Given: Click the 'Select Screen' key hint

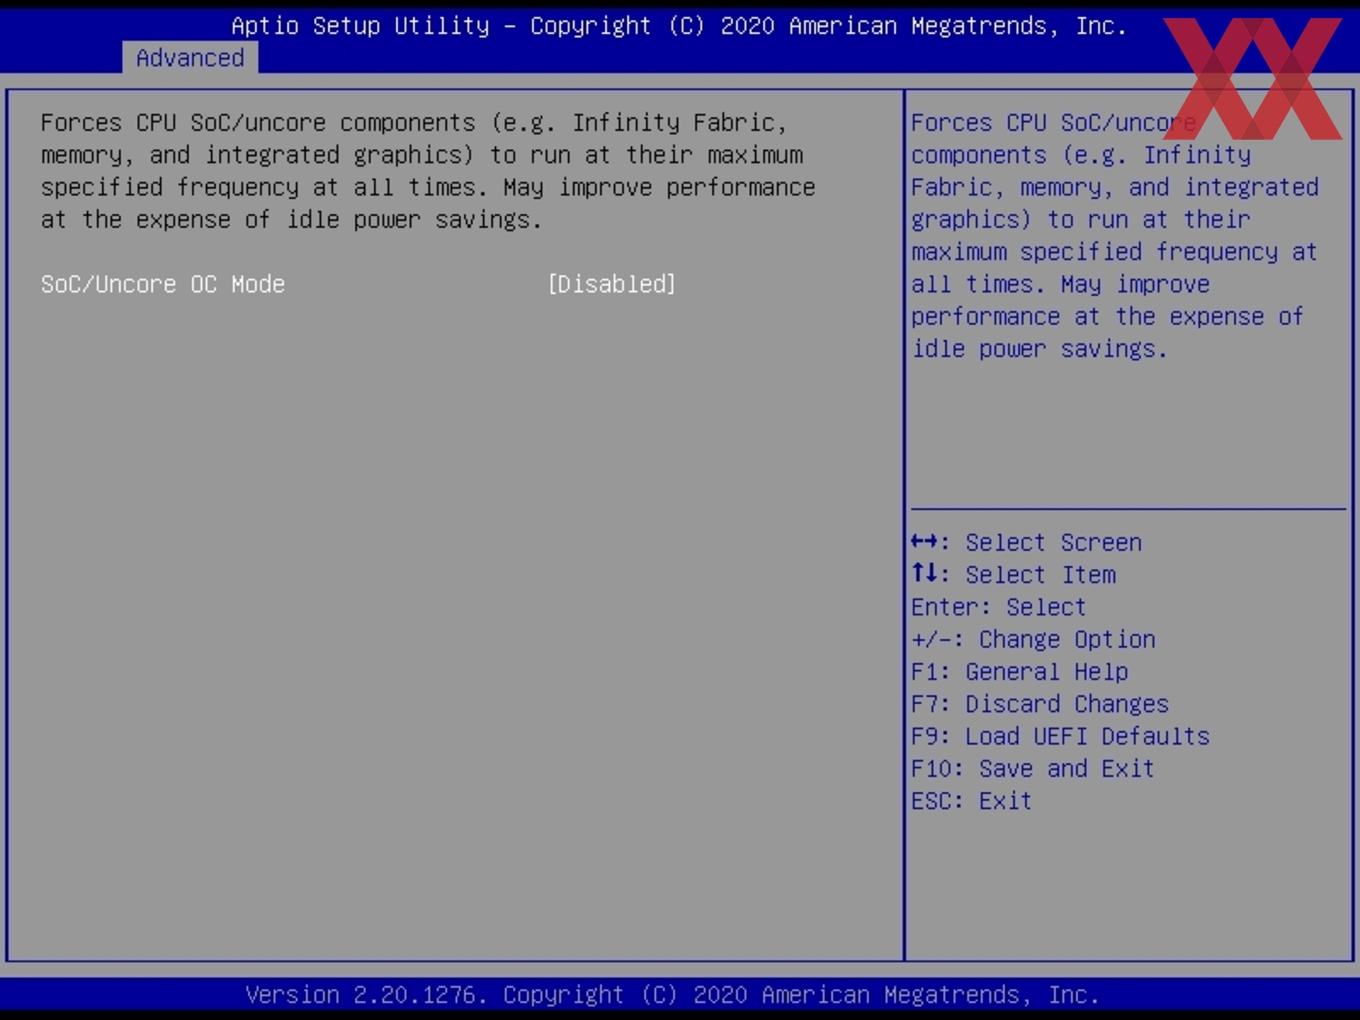Looking at the screenshot, I should tap(1026, 542).
